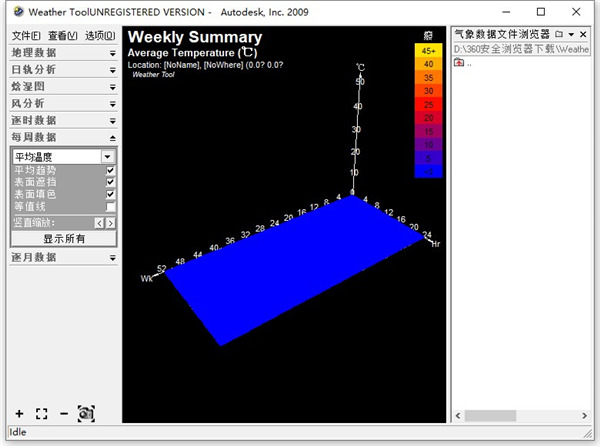This screenshot has width=600, height=446.
Task: Click the yellow 45+ legend color swatch
Action: tap(427, 50)
